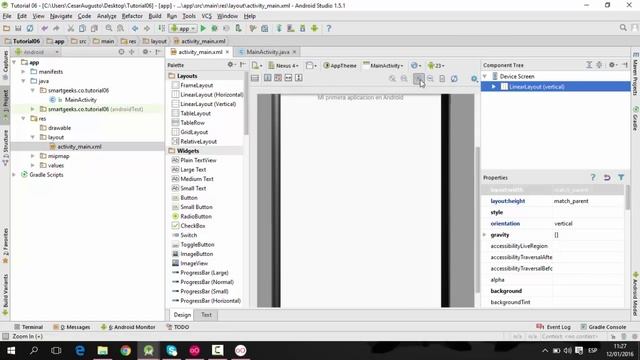Click the Zoom Out icon in the design toolbar
640x360 pixels.
pyautogui.click(x=430, y=78)
